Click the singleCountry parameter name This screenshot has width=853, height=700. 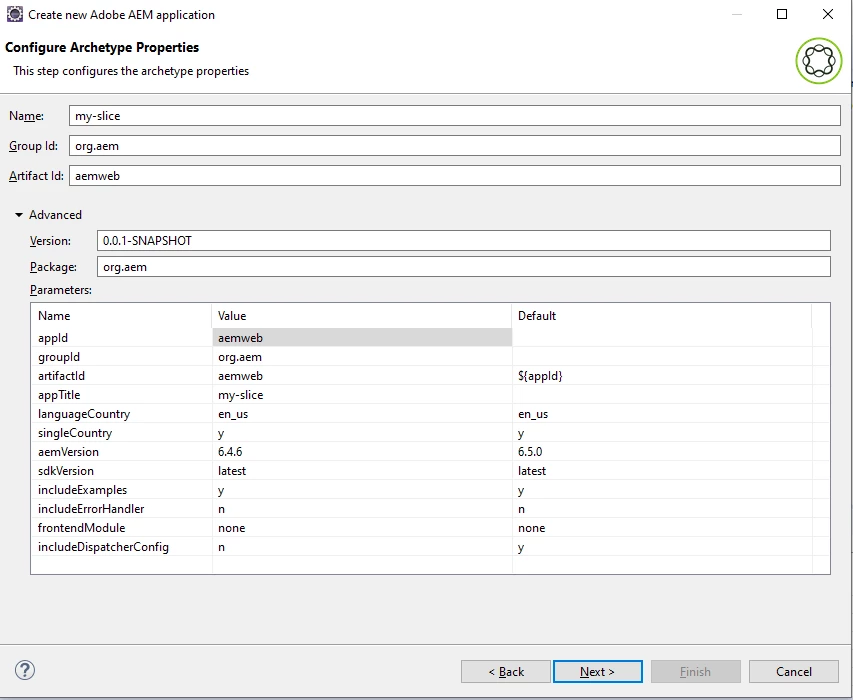(75, 433)
